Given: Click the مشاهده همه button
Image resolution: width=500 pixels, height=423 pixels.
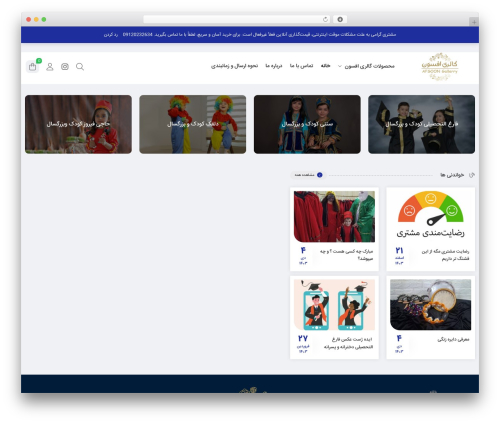Looking at the screenshot, I should coord(308,175).
